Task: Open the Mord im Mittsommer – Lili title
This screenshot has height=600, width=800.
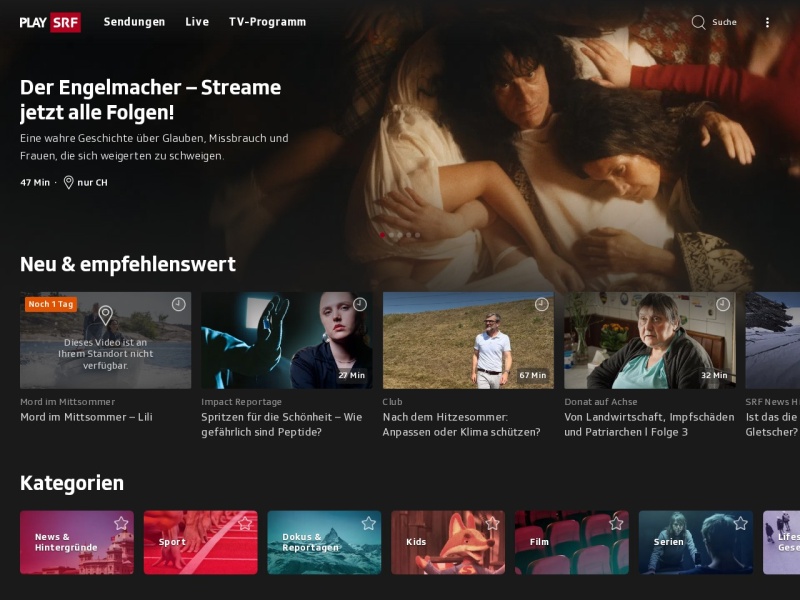Action: point(86,417)
